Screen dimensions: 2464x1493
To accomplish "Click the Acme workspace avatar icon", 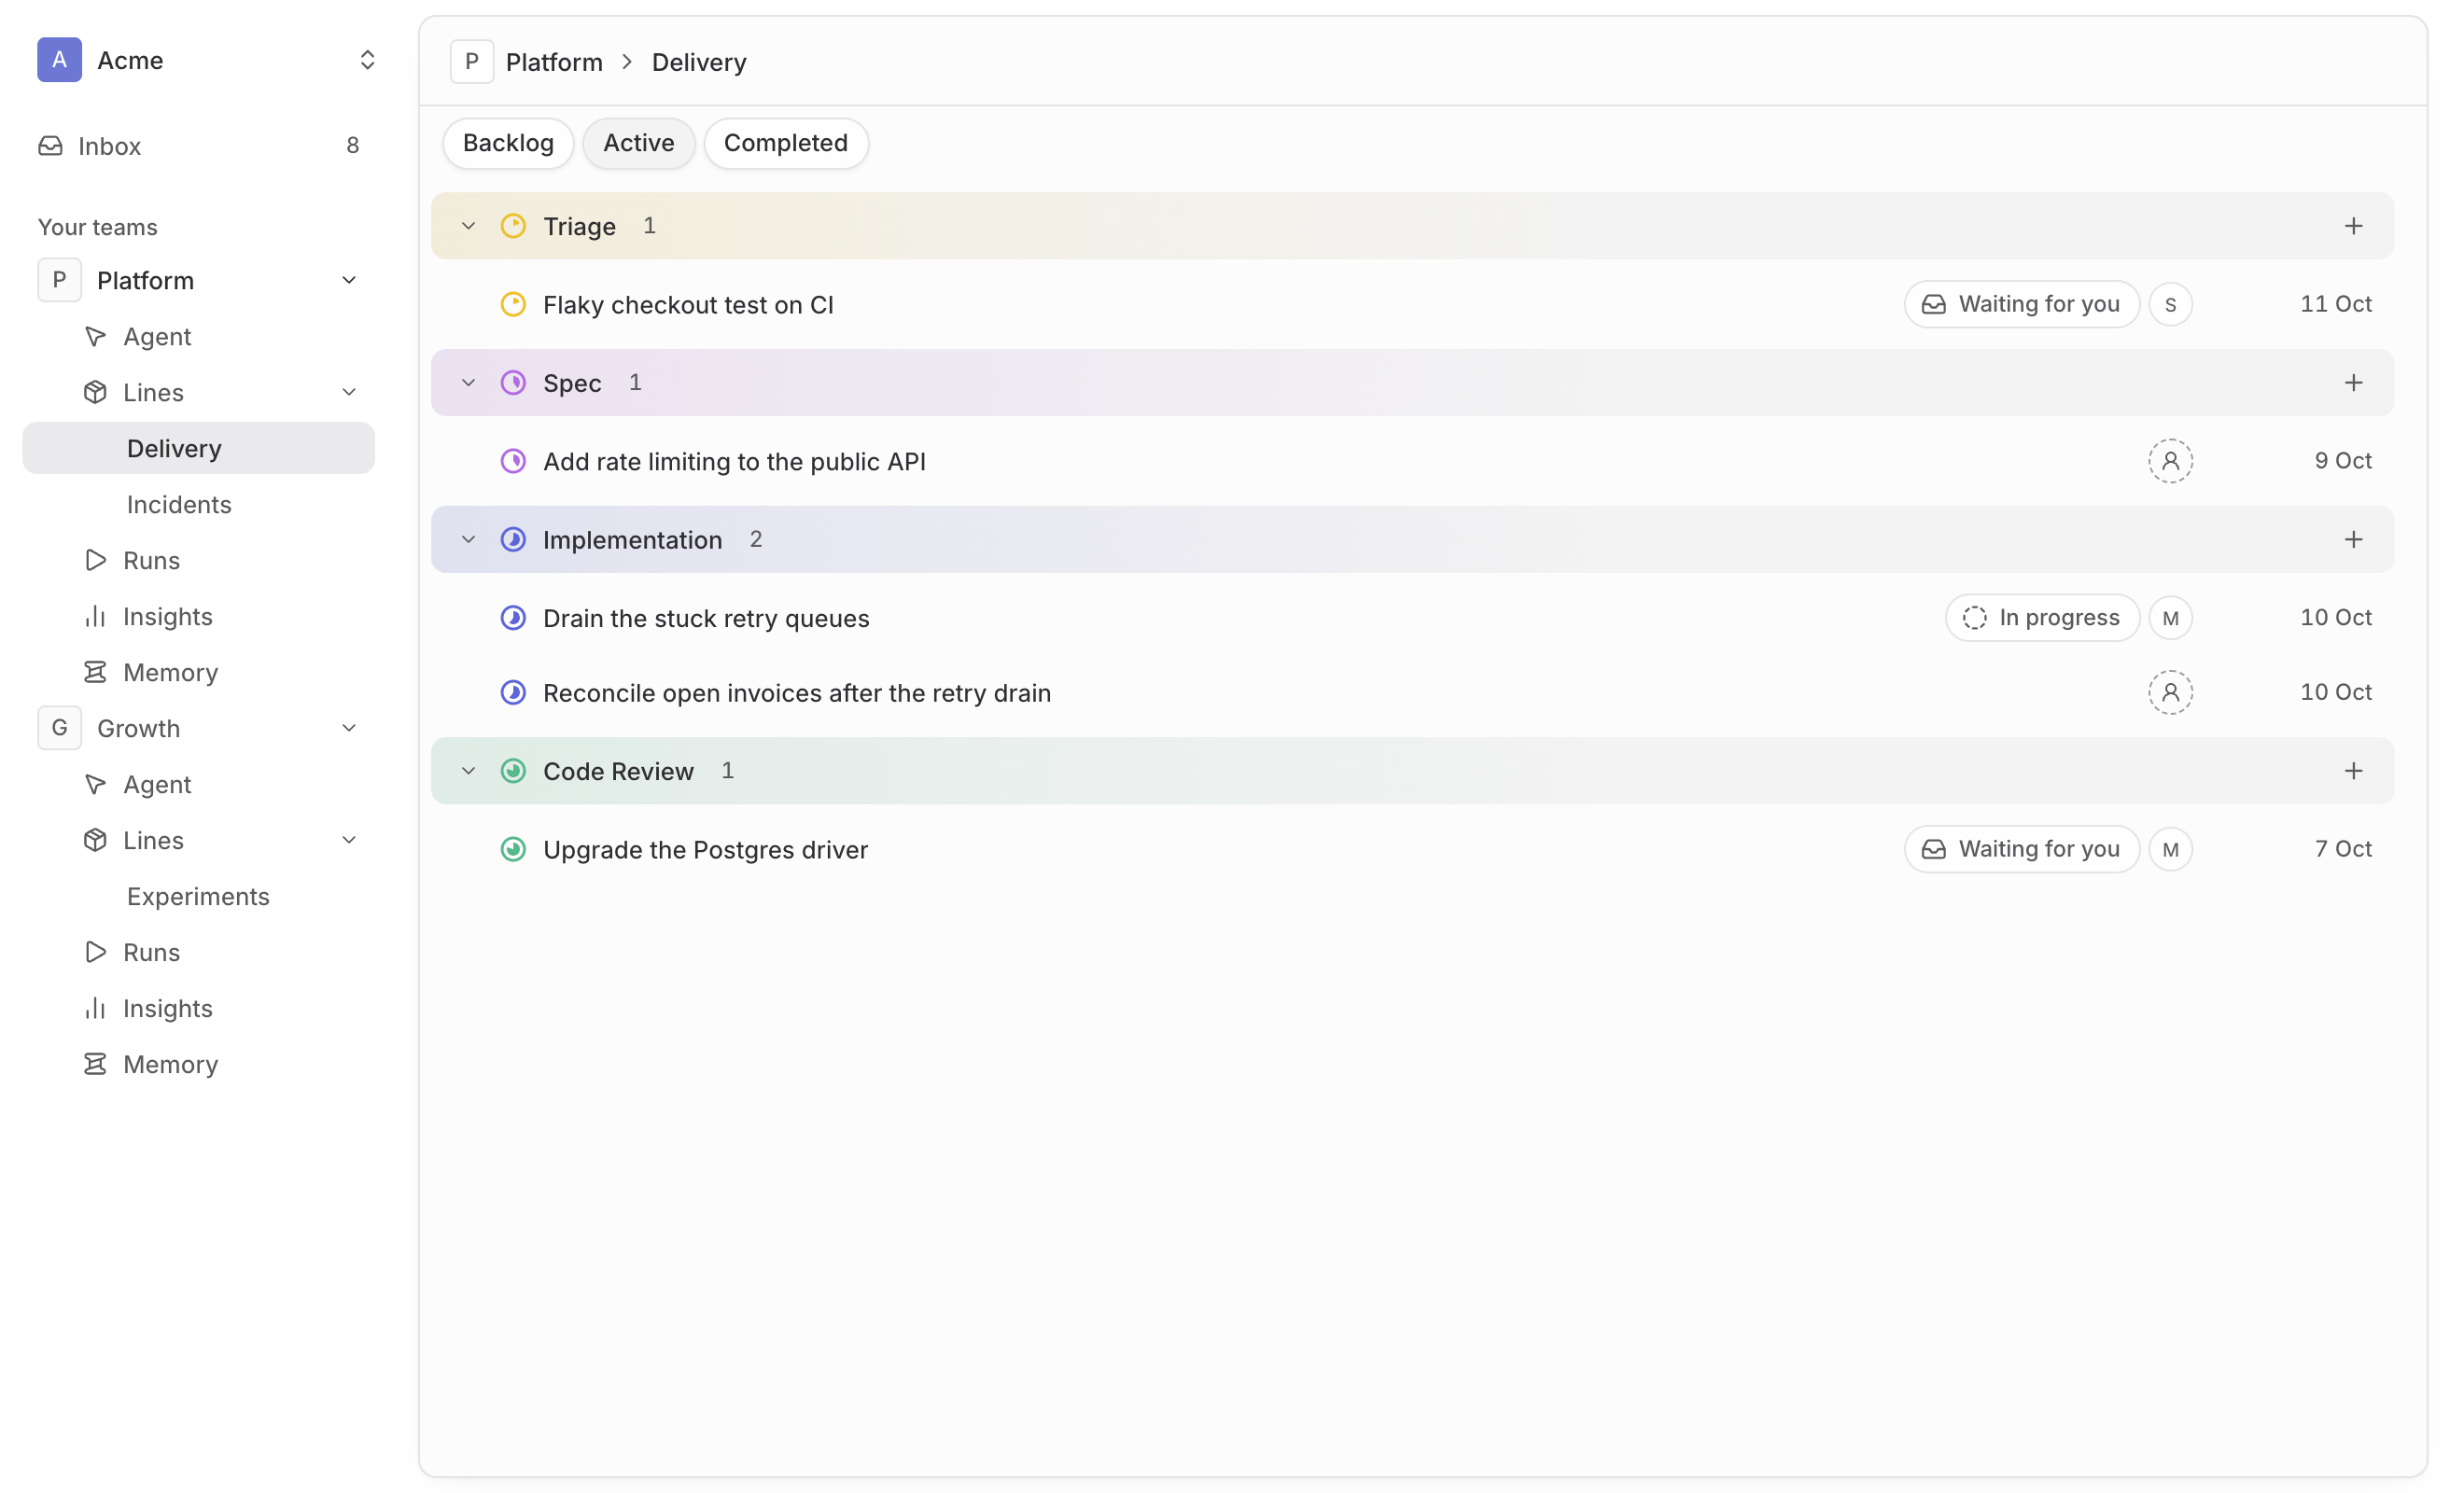I will click(60, 60).
